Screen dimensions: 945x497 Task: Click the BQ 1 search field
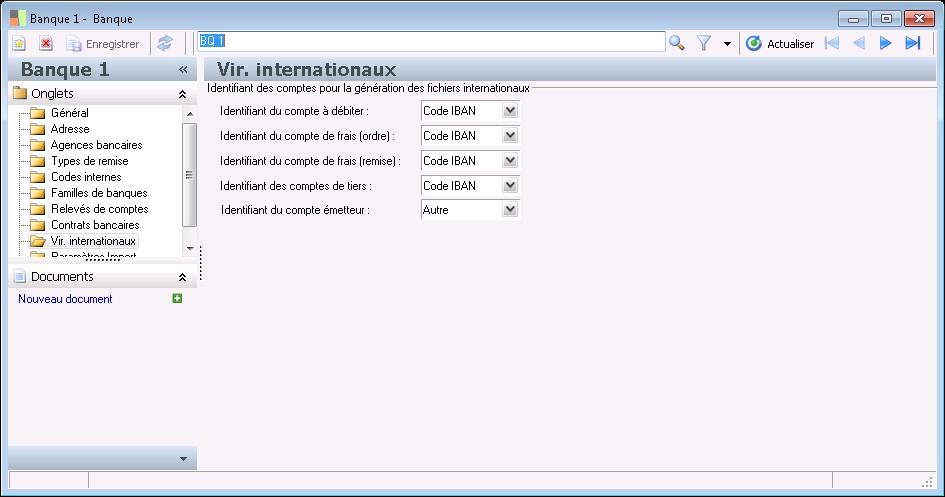[x=432, y=42]
